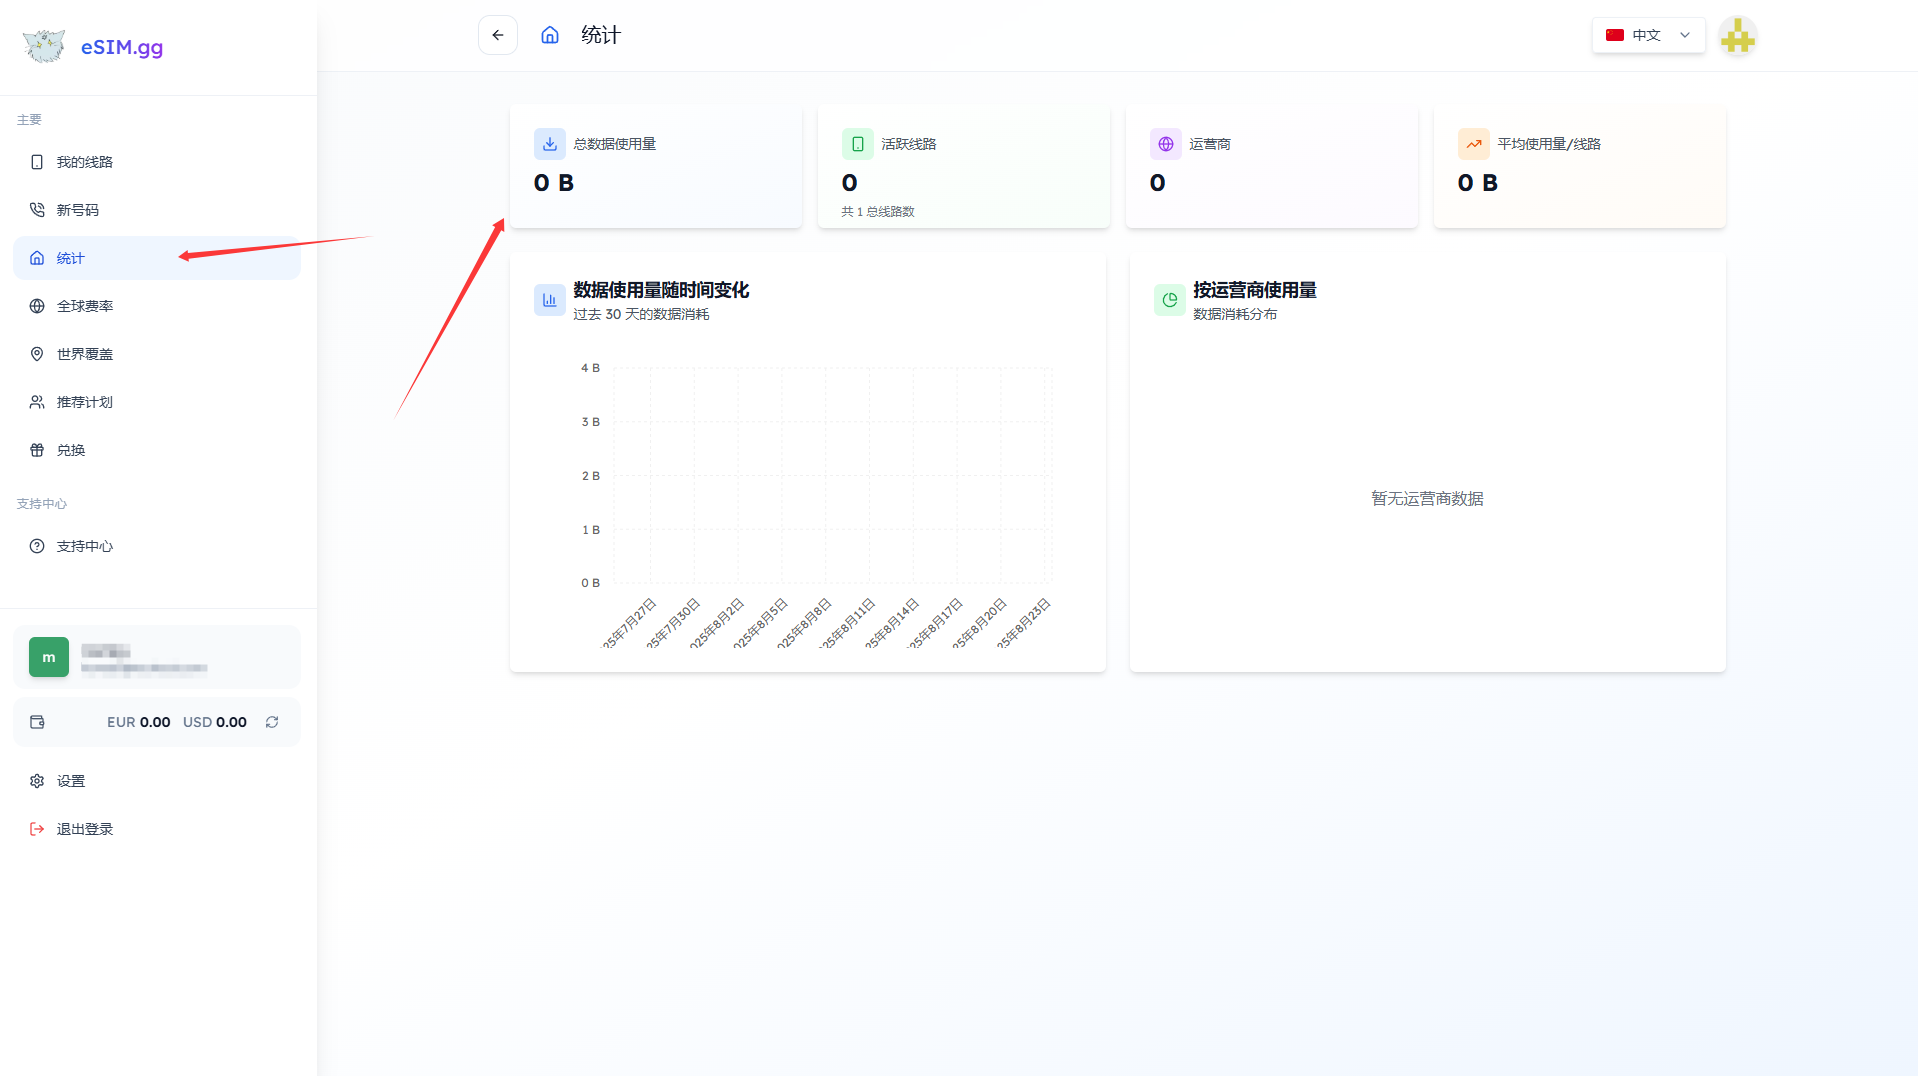The width and height of the screenshot is (1918, 1076).
Task: Click 退出登录 to log out
Action: tap(85, 829)
